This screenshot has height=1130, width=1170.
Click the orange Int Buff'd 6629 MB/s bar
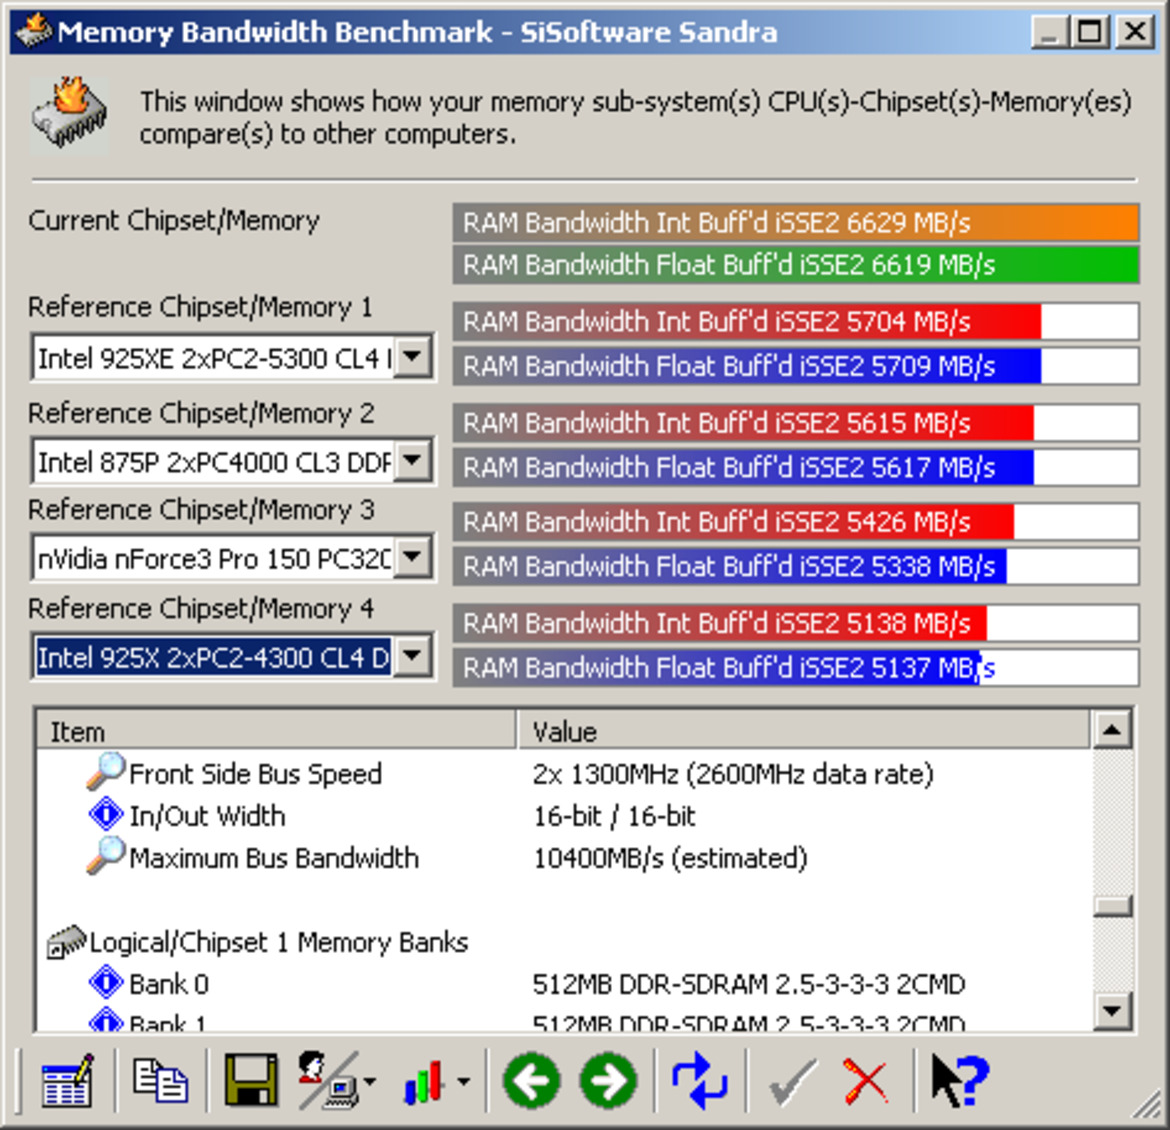click(795, 222)
